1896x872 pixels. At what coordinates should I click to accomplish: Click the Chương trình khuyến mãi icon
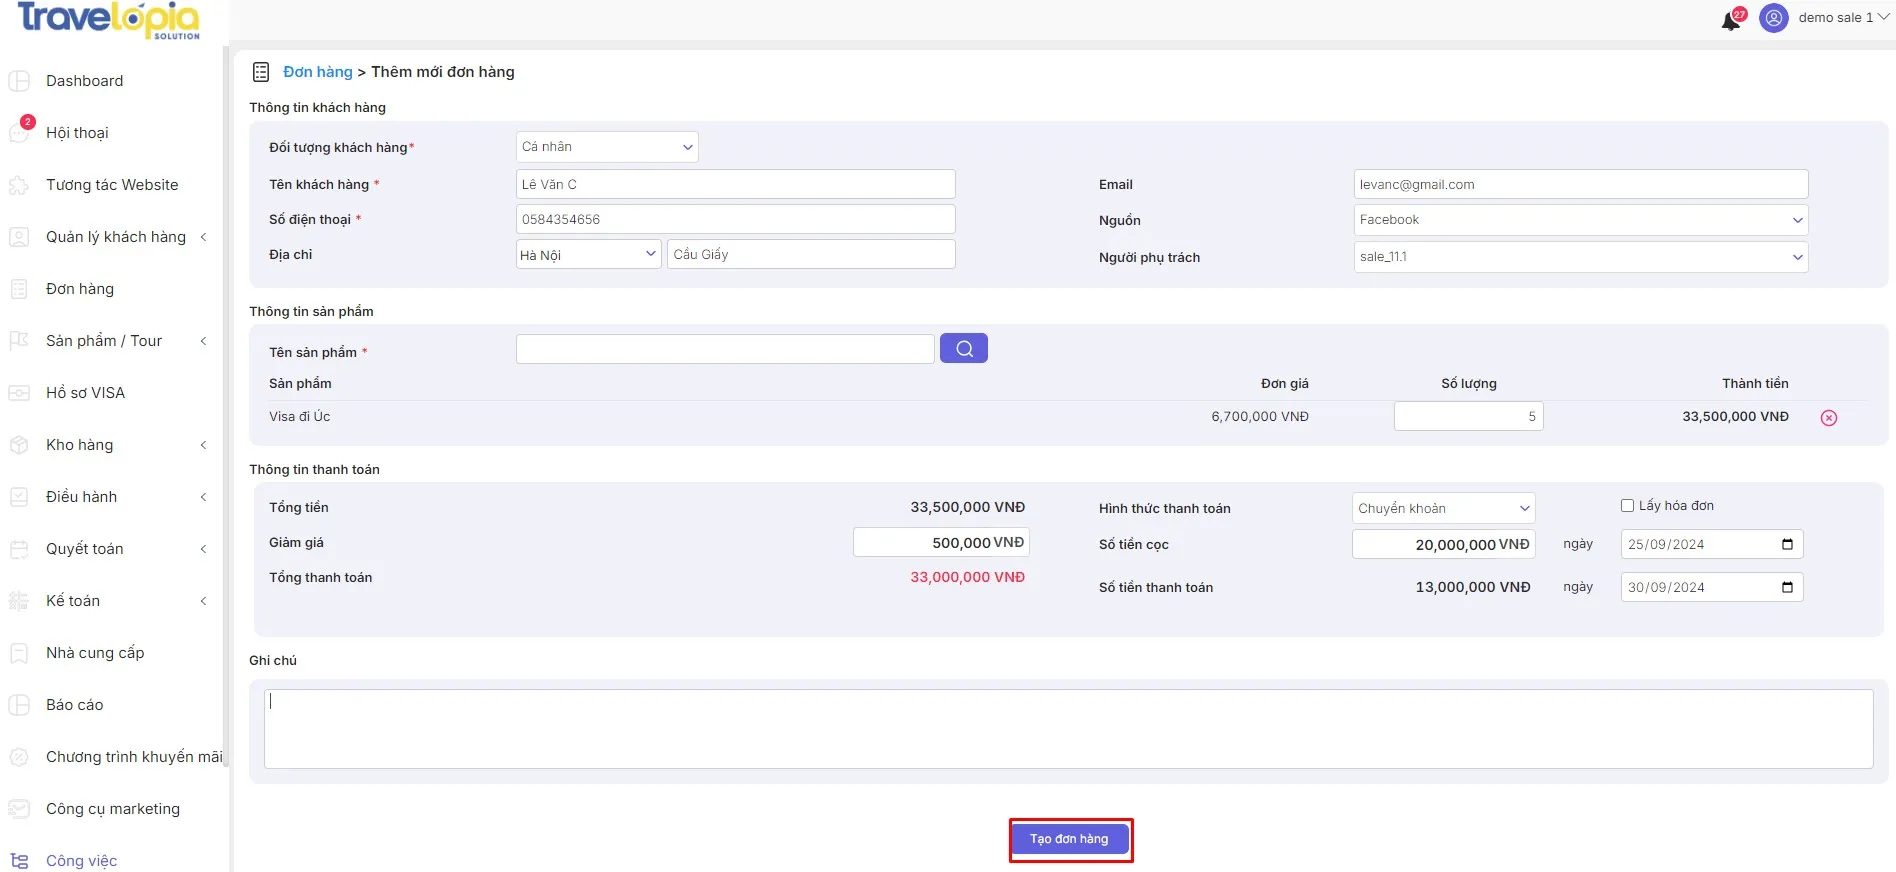pyautogui.click(x=19, y=757)
